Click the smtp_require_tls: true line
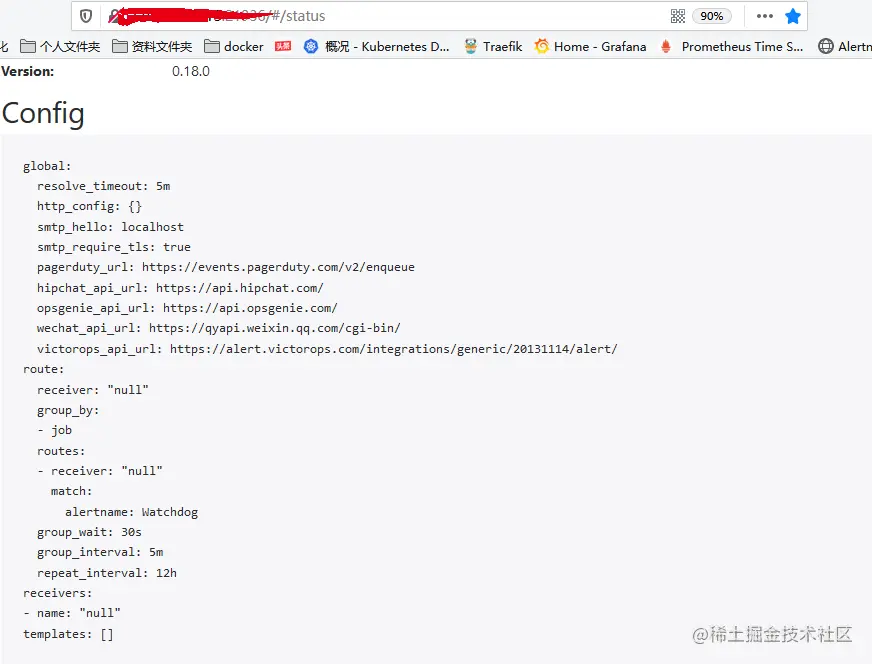 coord(114,247)
